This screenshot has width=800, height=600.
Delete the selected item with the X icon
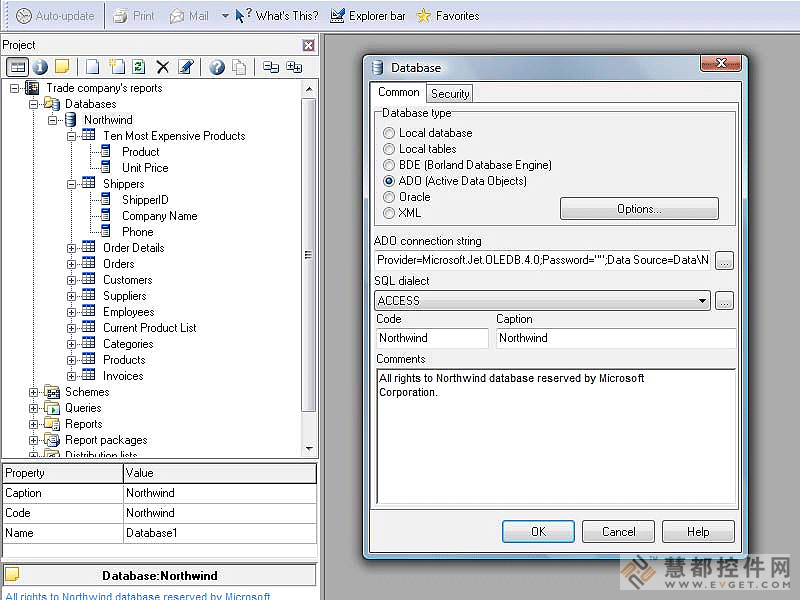tap(163, 67)
